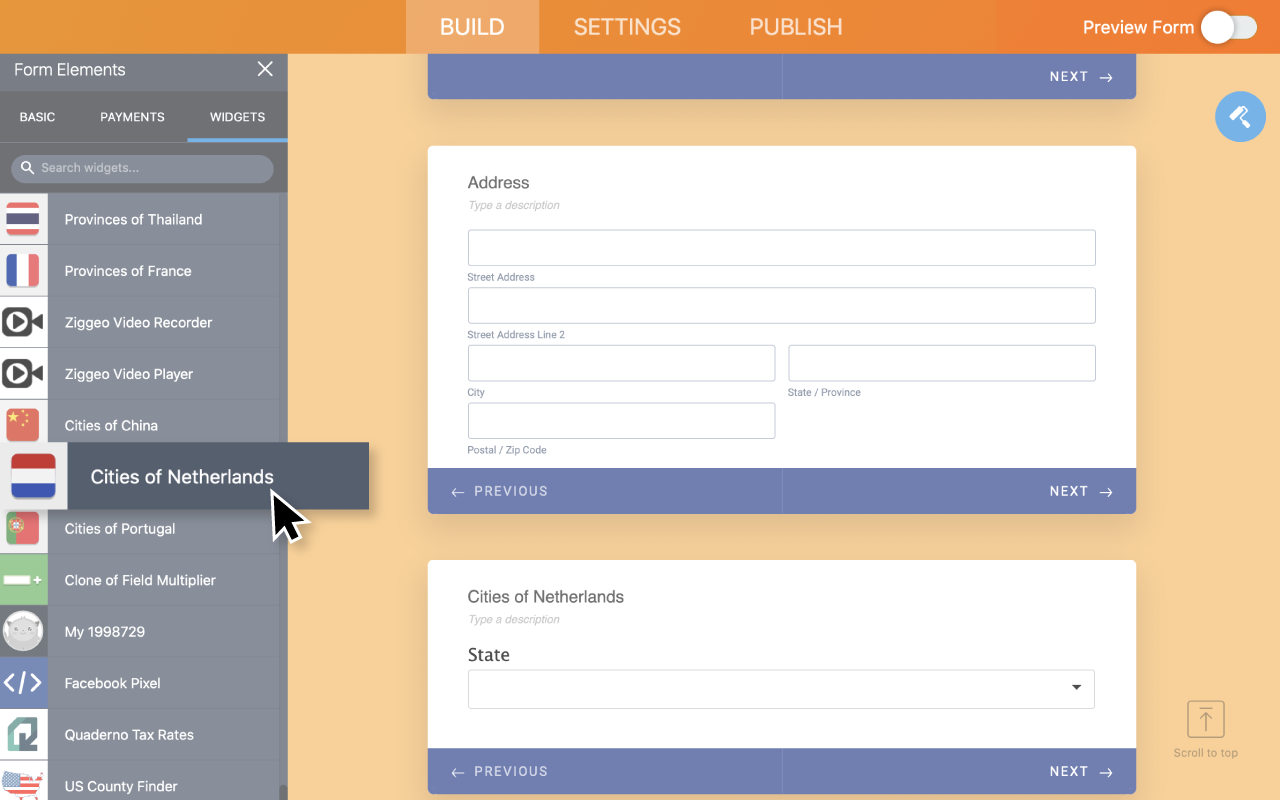
Task: Click the Provinces of France flag icon
Action: pos(22,271)
